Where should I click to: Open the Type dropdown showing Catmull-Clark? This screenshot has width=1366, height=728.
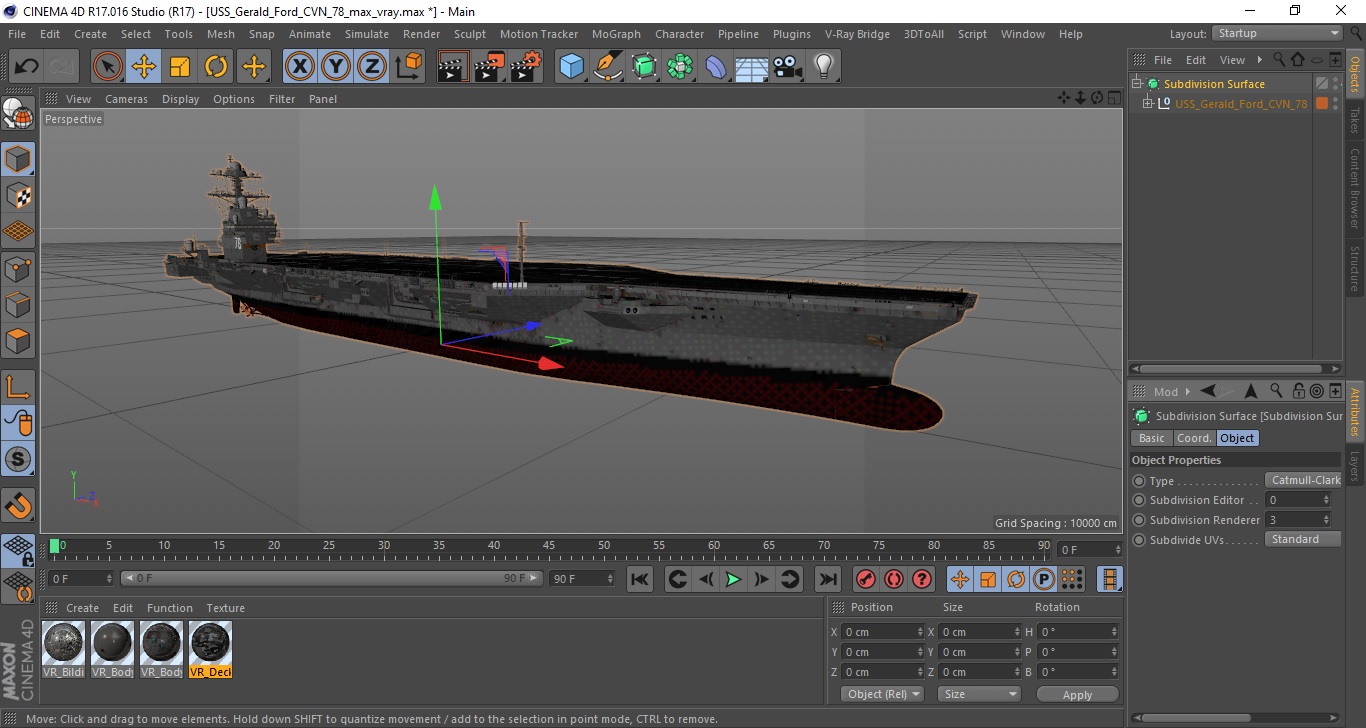pos(1303,480)
